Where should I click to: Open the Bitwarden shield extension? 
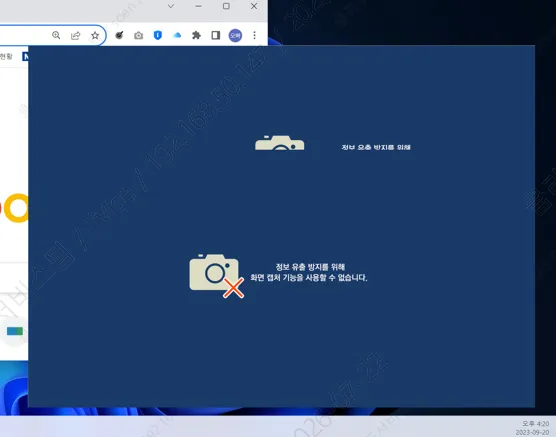158,35
